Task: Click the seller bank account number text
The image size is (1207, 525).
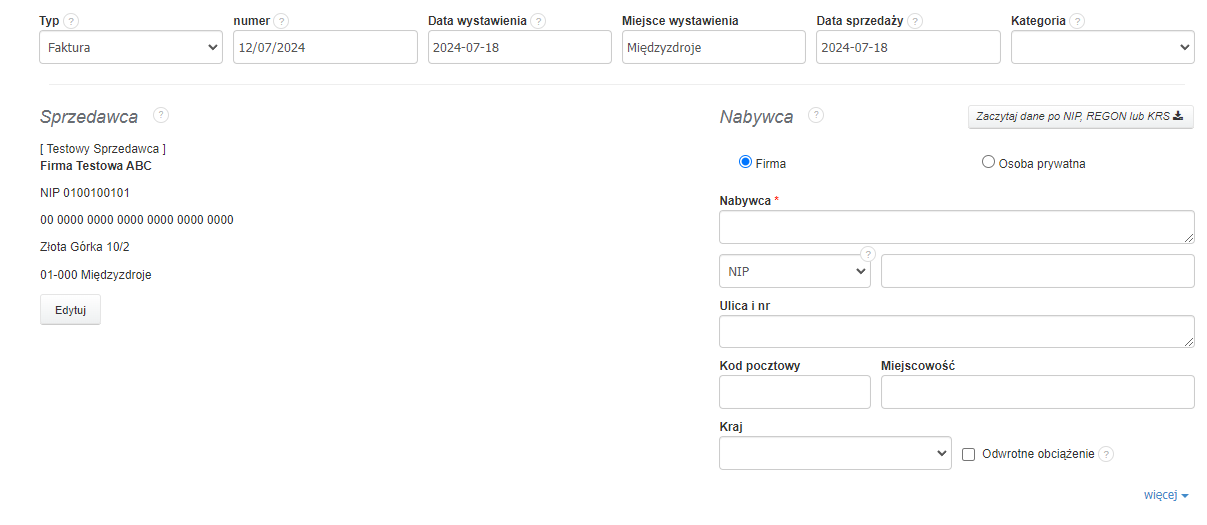Action: coord(137,220)
